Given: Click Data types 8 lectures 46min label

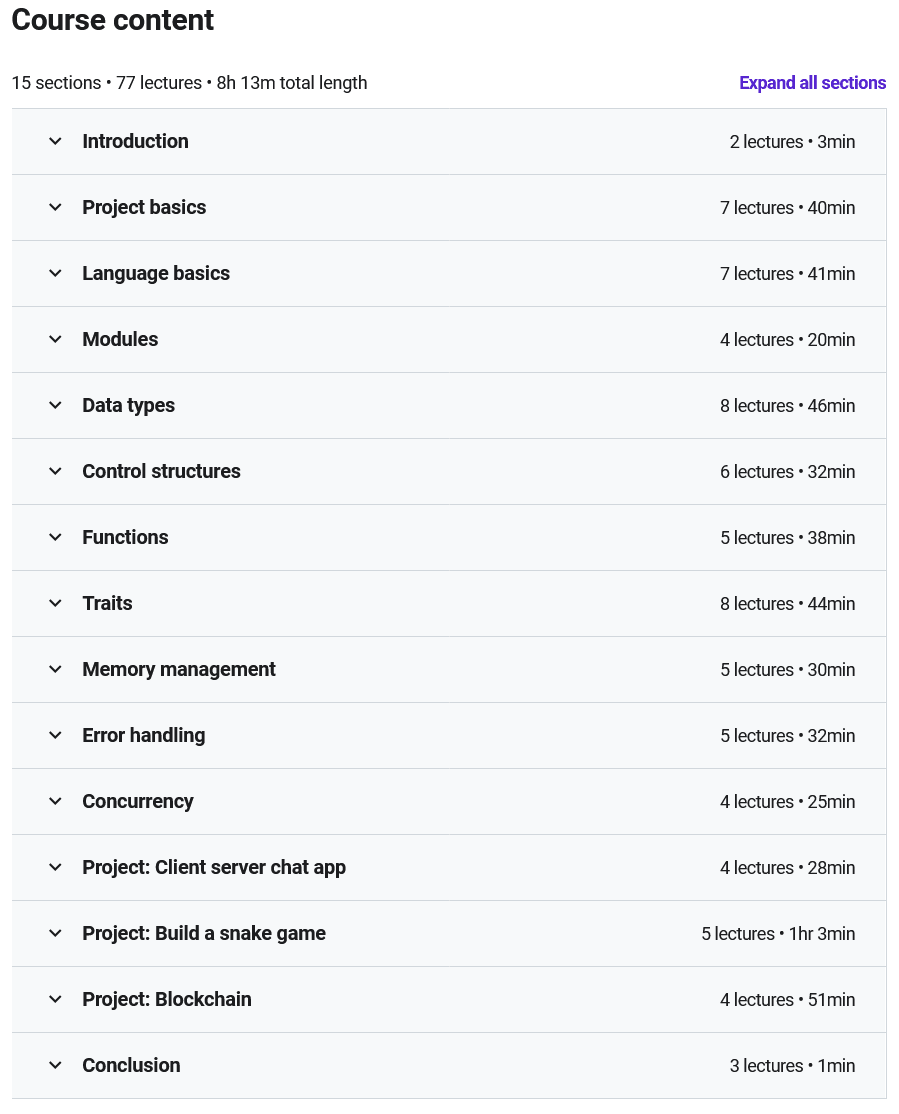Looking at the screenshot, I should tap(787, 406).
